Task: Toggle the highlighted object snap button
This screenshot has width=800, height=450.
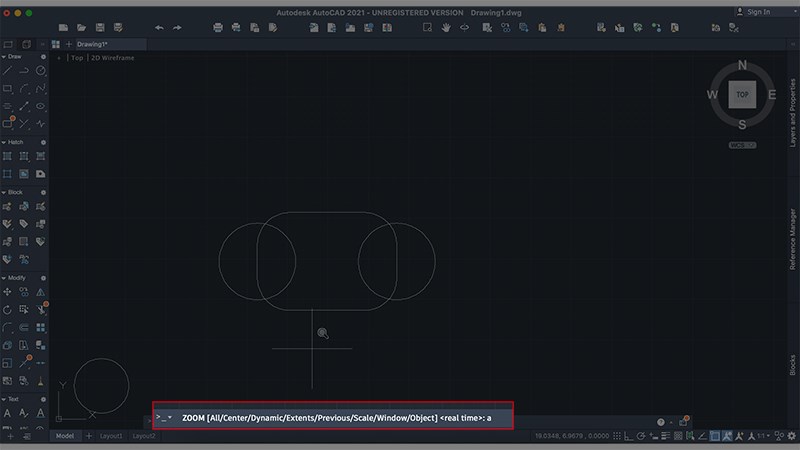Action: (x=715, y=436)
